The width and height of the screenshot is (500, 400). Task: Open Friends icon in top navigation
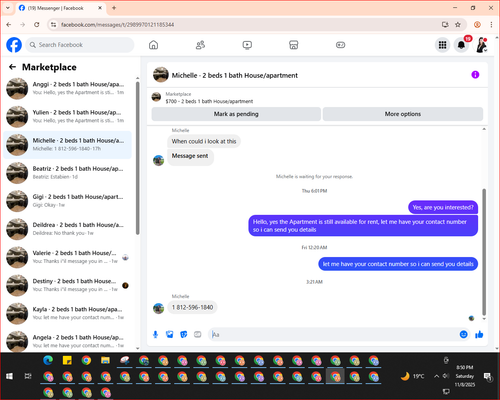tap(200, 45)
